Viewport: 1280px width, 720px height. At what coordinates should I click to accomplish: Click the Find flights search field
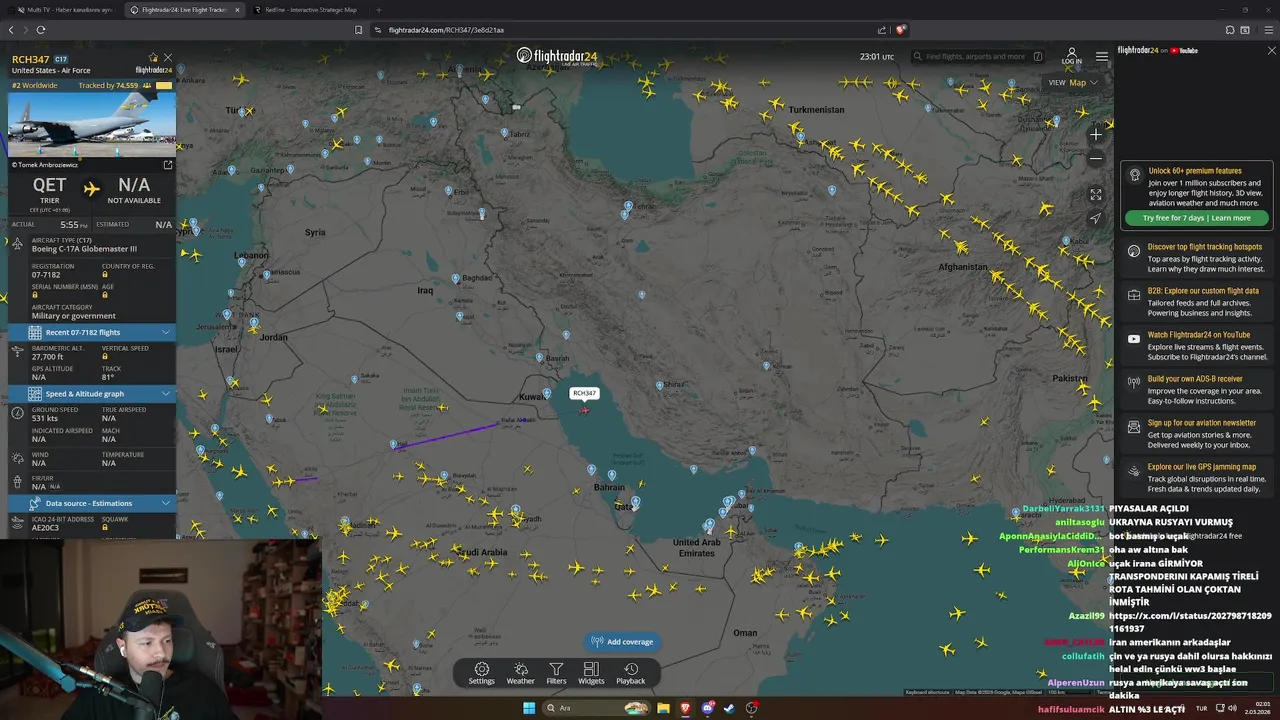[x=976, y=56]
